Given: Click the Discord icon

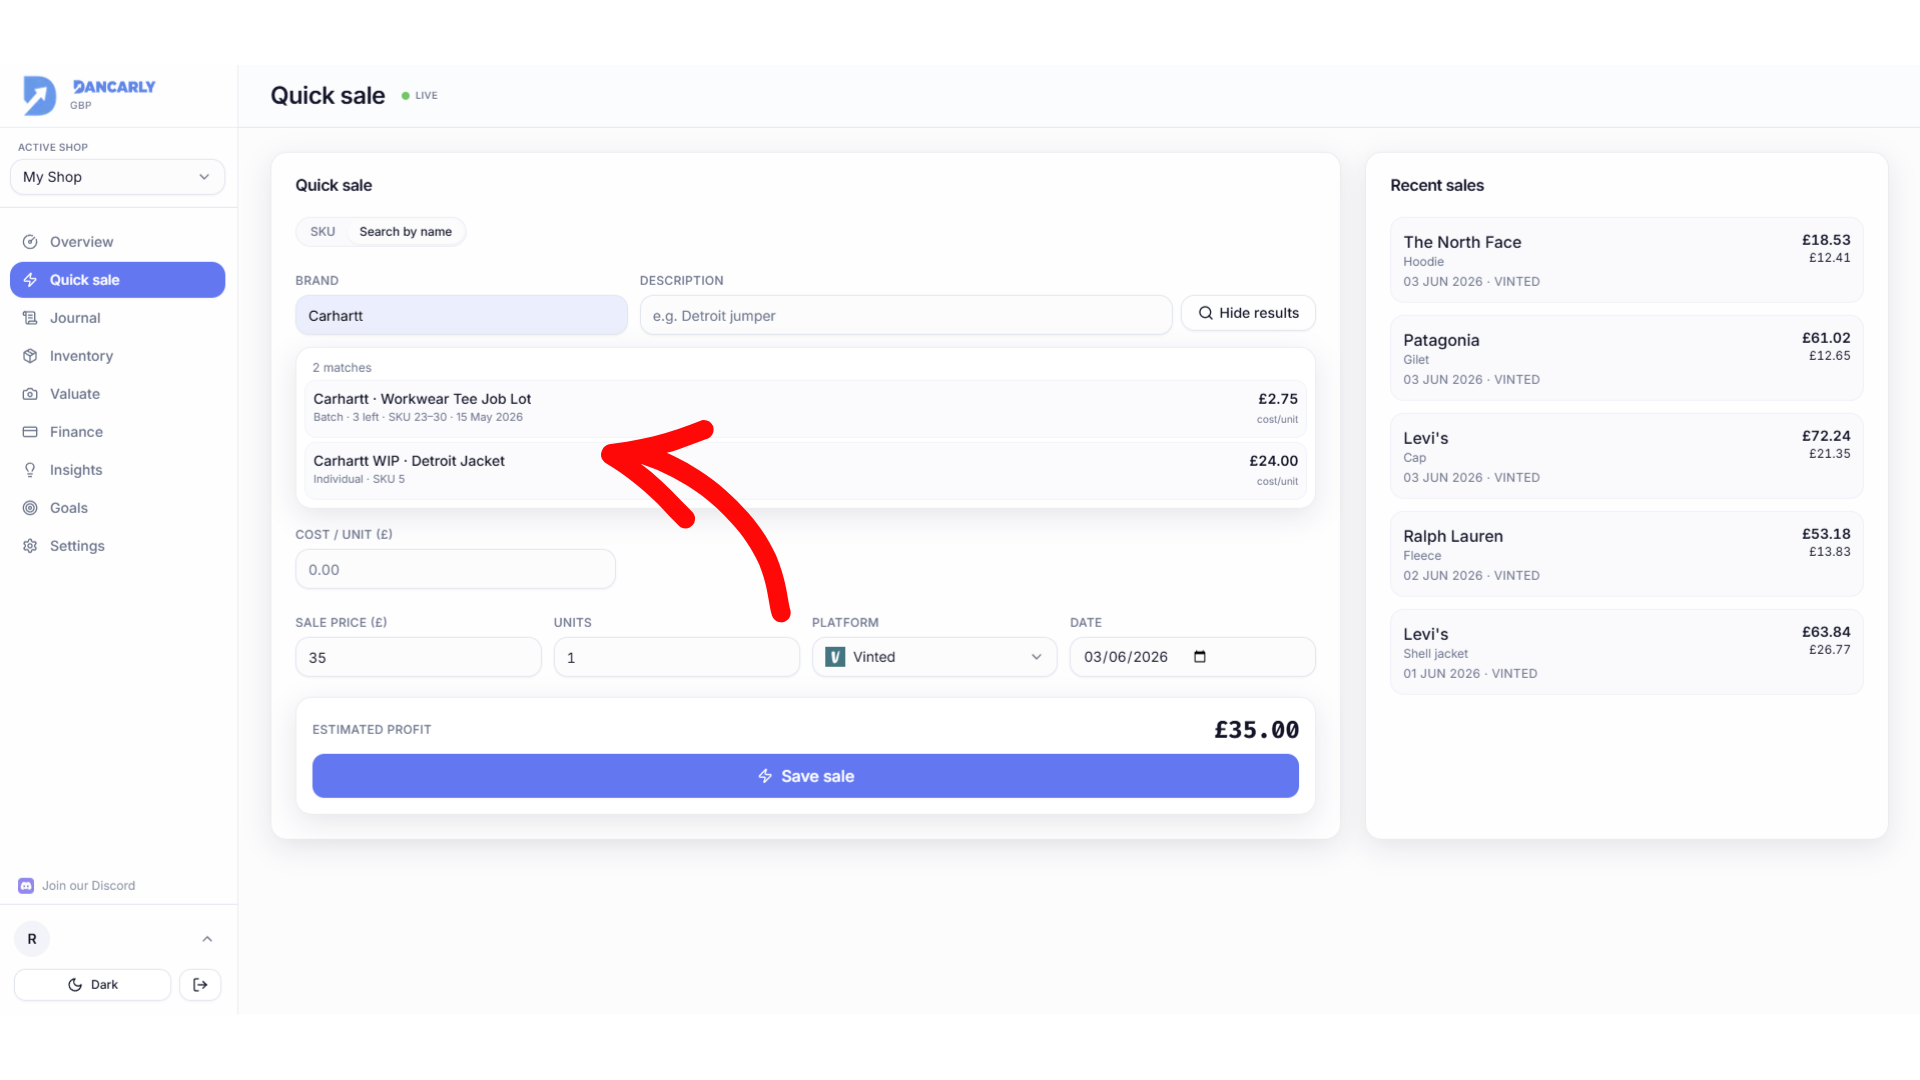Looking at the screenshot, I should (26, 886).
